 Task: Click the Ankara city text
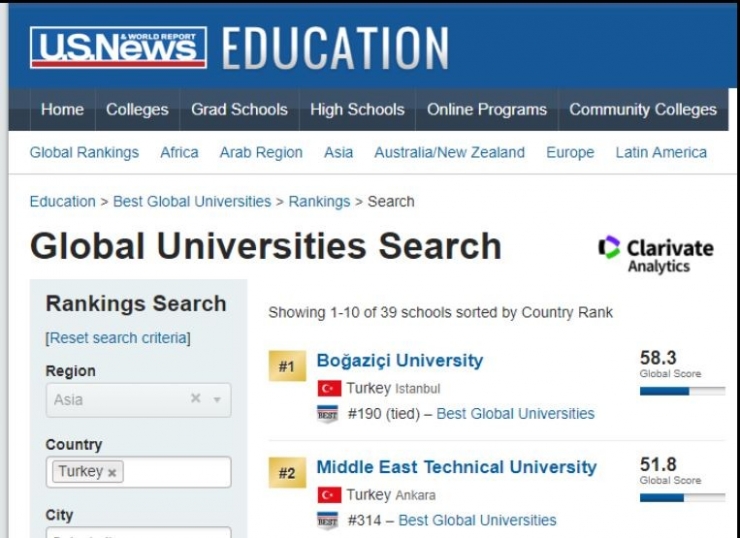415,496
